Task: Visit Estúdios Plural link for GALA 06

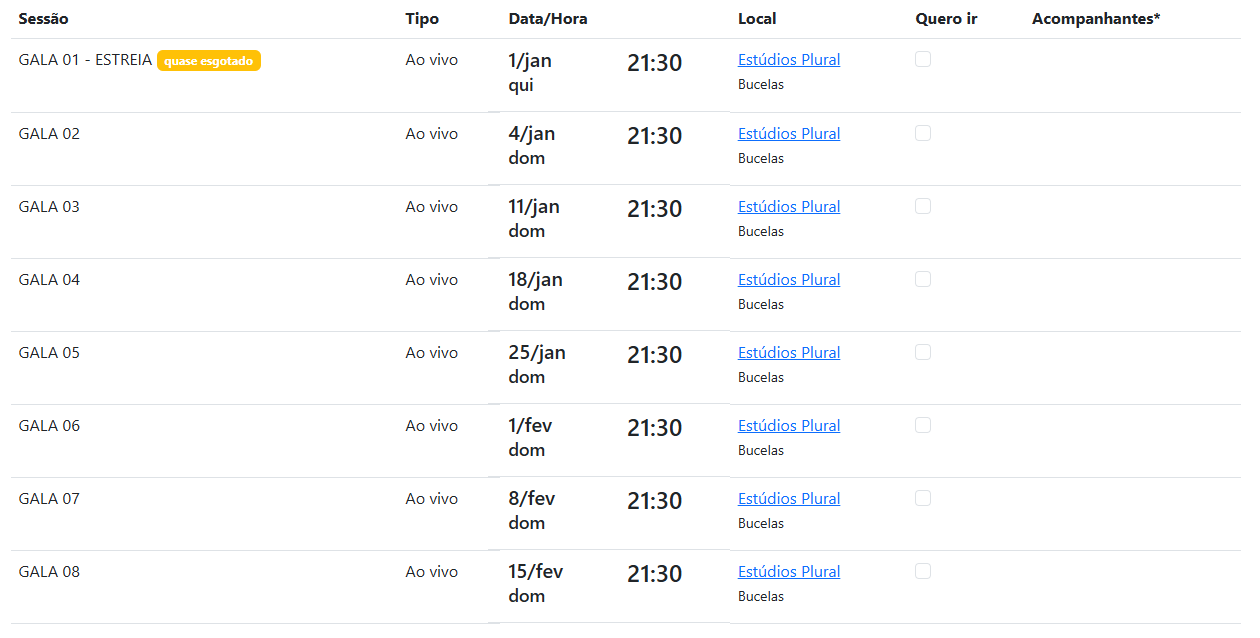Action: (789, 426)
